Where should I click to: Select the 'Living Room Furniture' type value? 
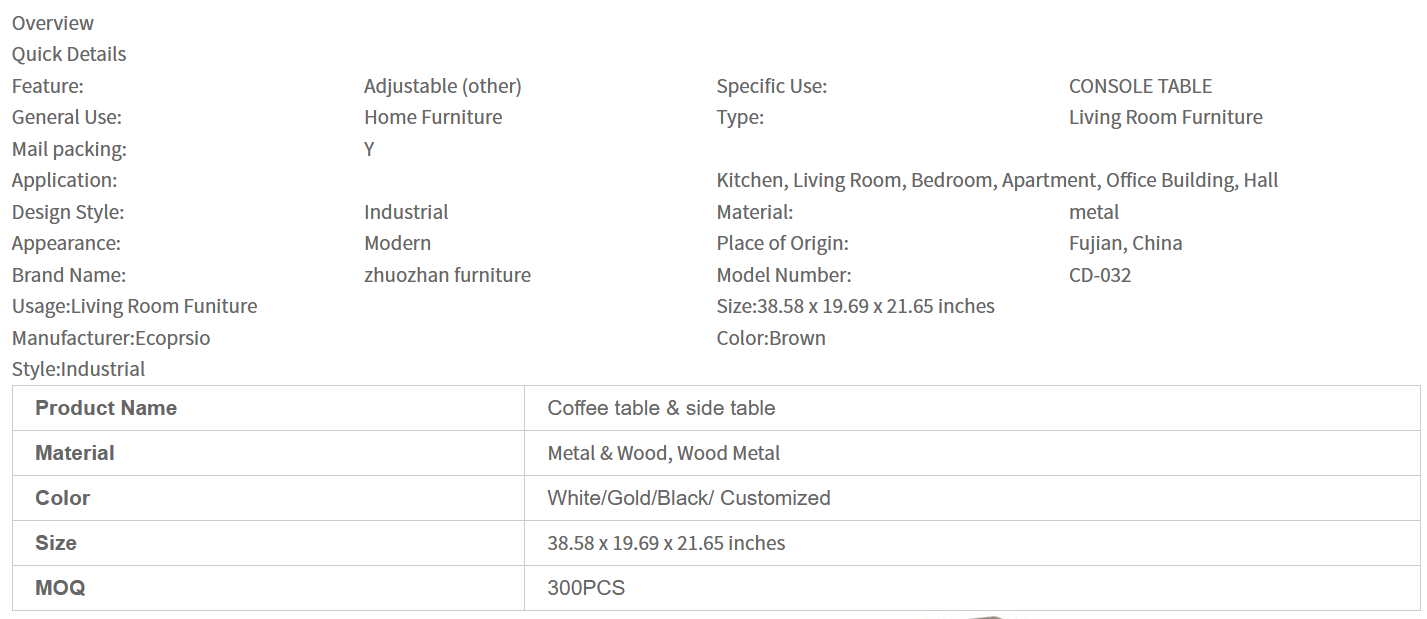pos(1165,117)
